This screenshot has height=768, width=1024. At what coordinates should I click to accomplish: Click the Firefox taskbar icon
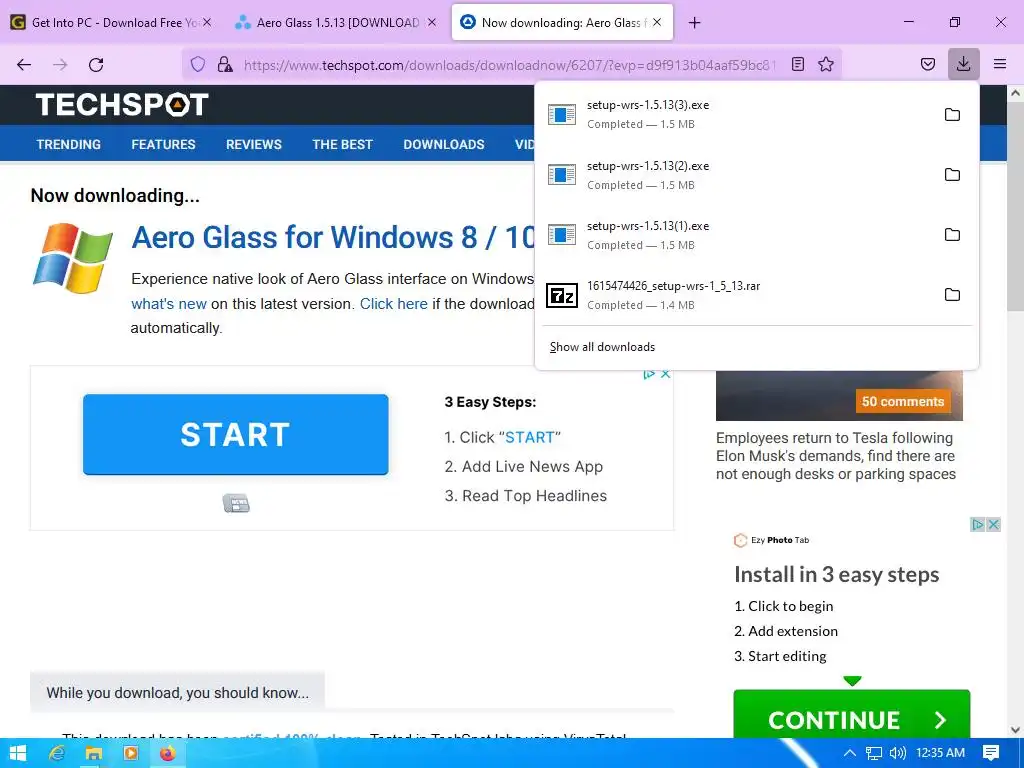click(168, 753)
